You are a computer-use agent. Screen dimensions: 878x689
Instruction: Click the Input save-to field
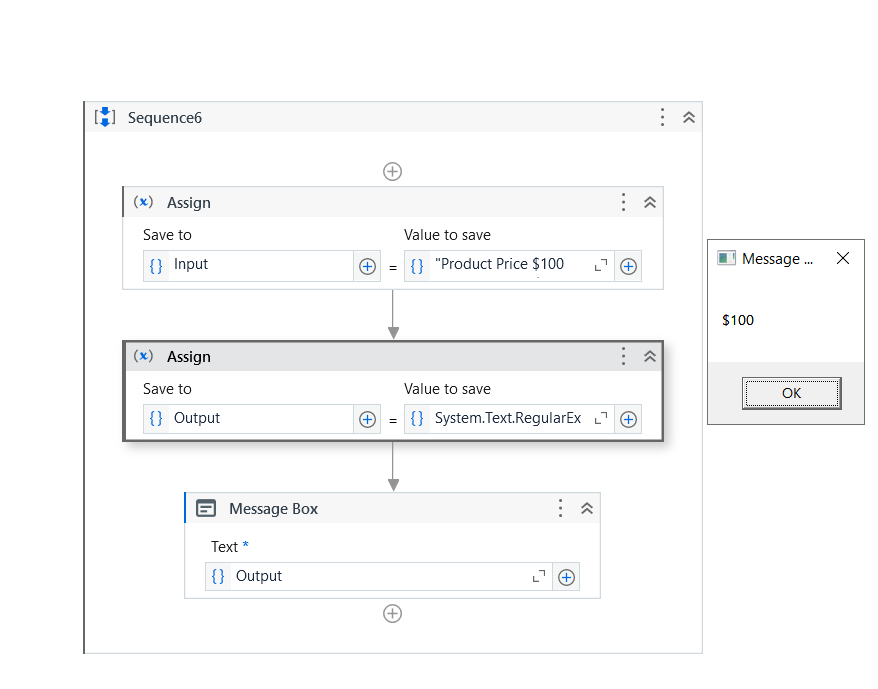(258, 265)
